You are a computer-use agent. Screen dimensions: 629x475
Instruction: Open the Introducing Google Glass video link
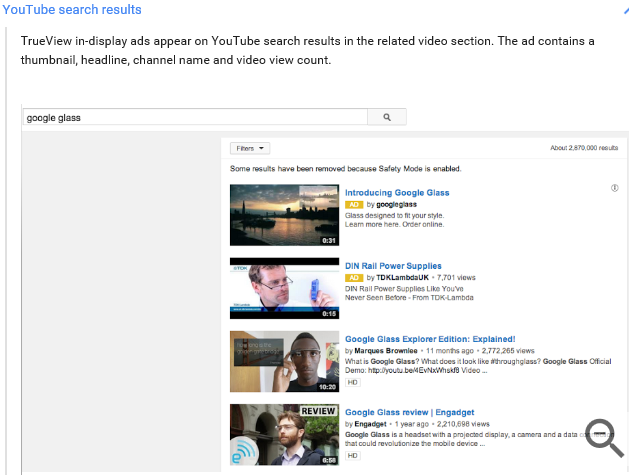click(x=397, y=193)
